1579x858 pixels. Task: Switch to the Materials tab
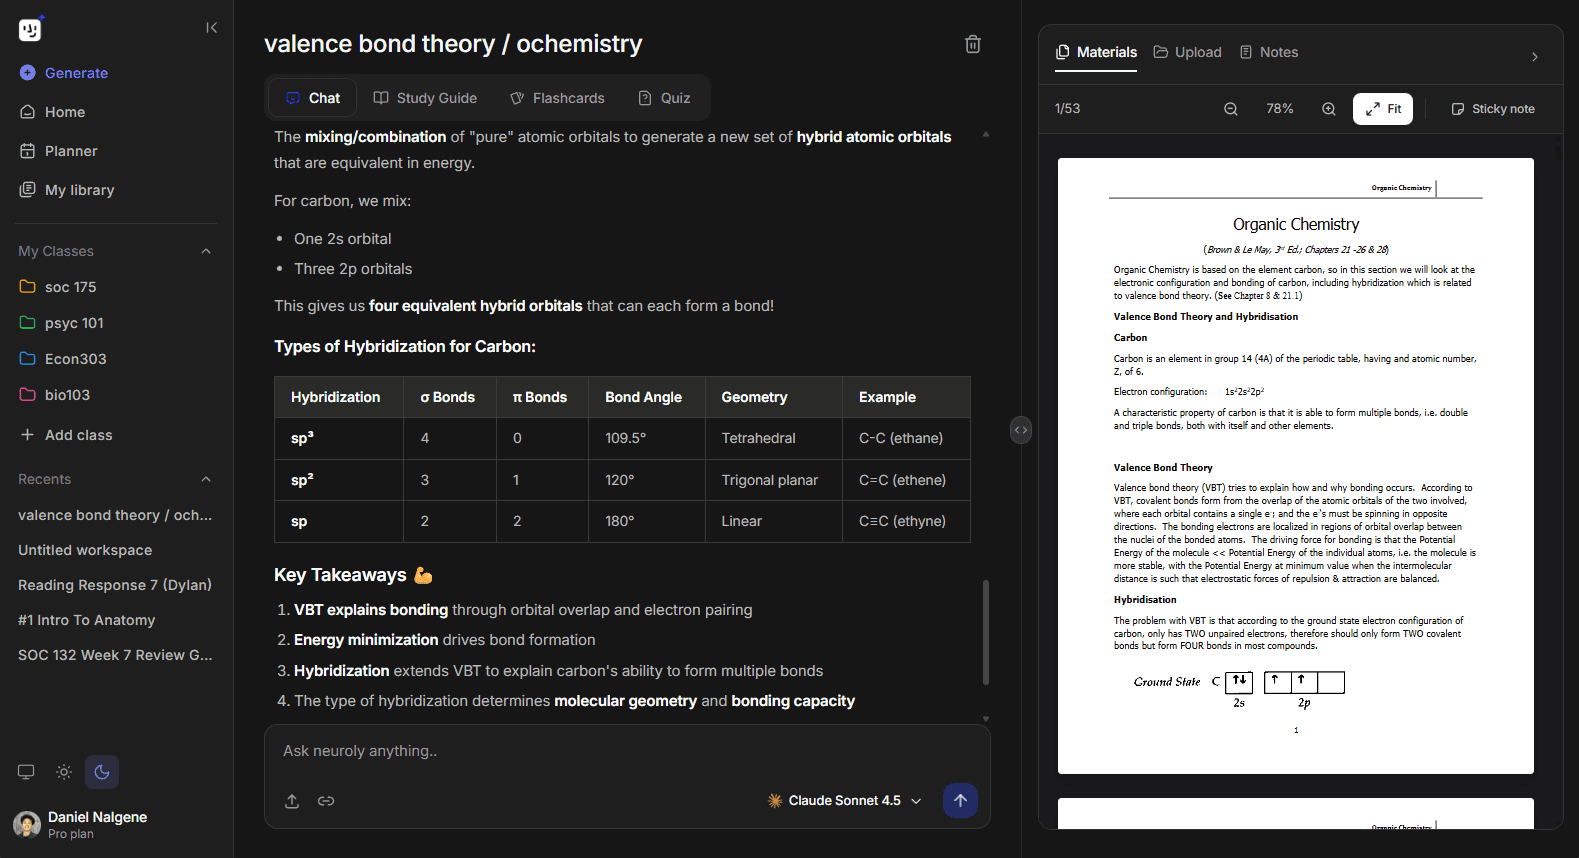tap(1096, 52)
